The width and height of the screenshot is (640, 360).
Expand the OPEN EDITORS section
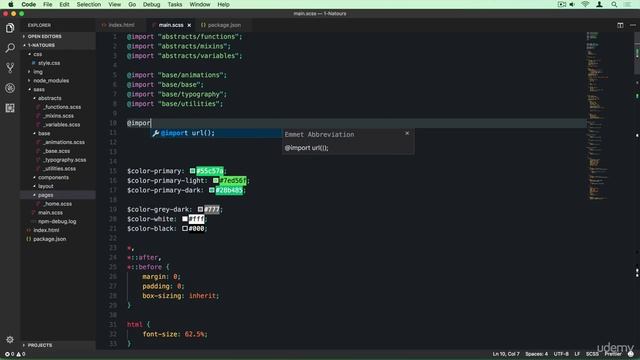click(44, 36)
